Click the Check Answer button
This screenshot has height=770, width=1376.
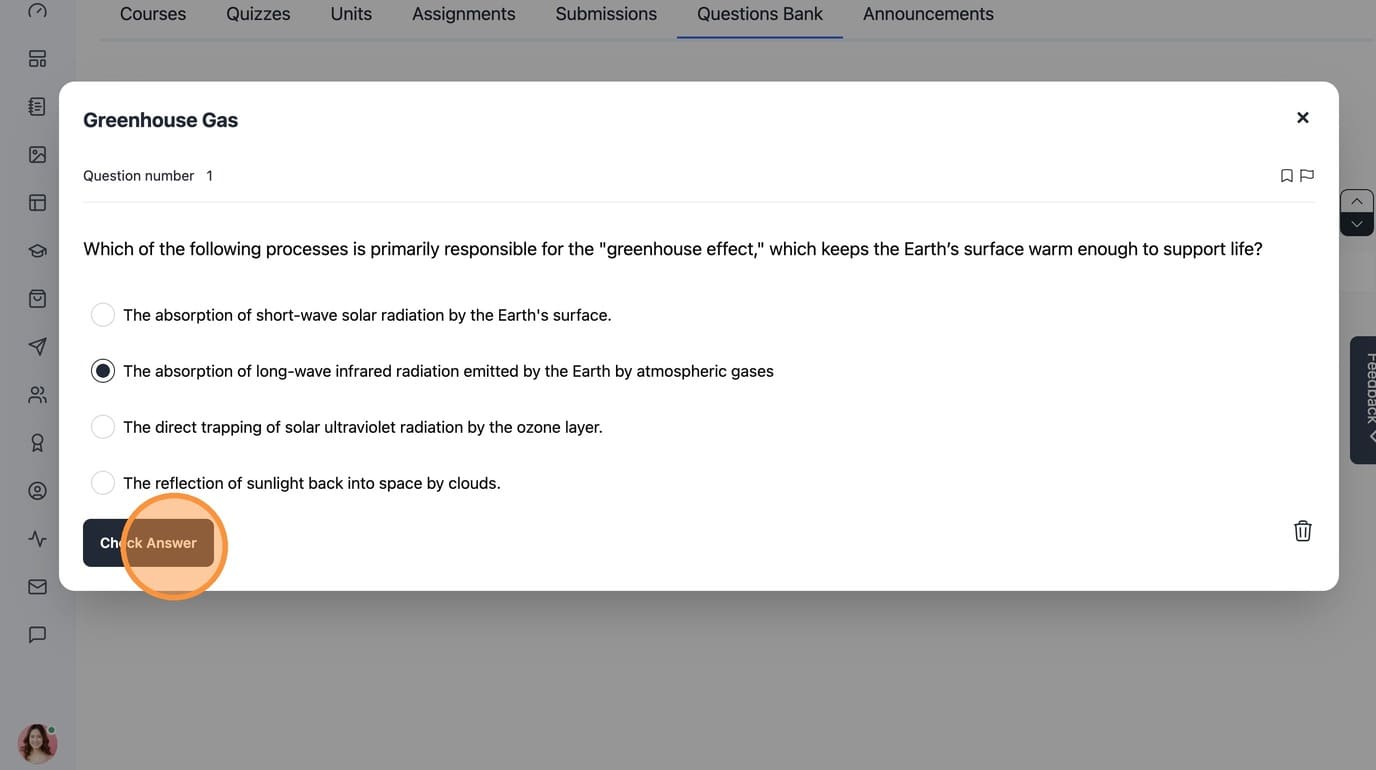click(x=148, y=543)
